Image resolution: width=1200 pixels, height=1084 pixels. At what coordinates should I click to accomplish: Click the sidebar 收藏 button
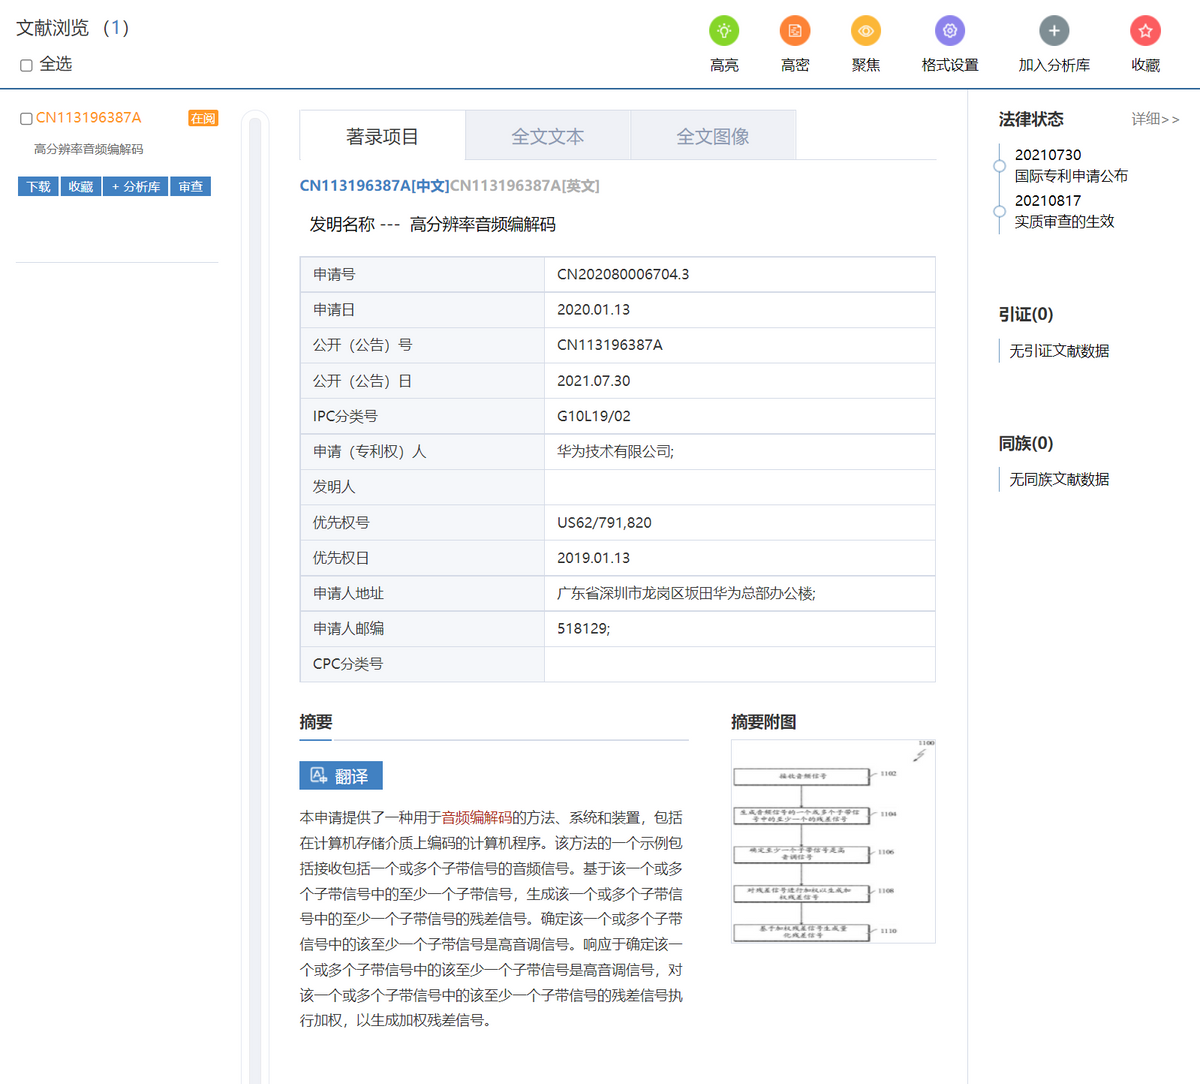pos(81,187)
